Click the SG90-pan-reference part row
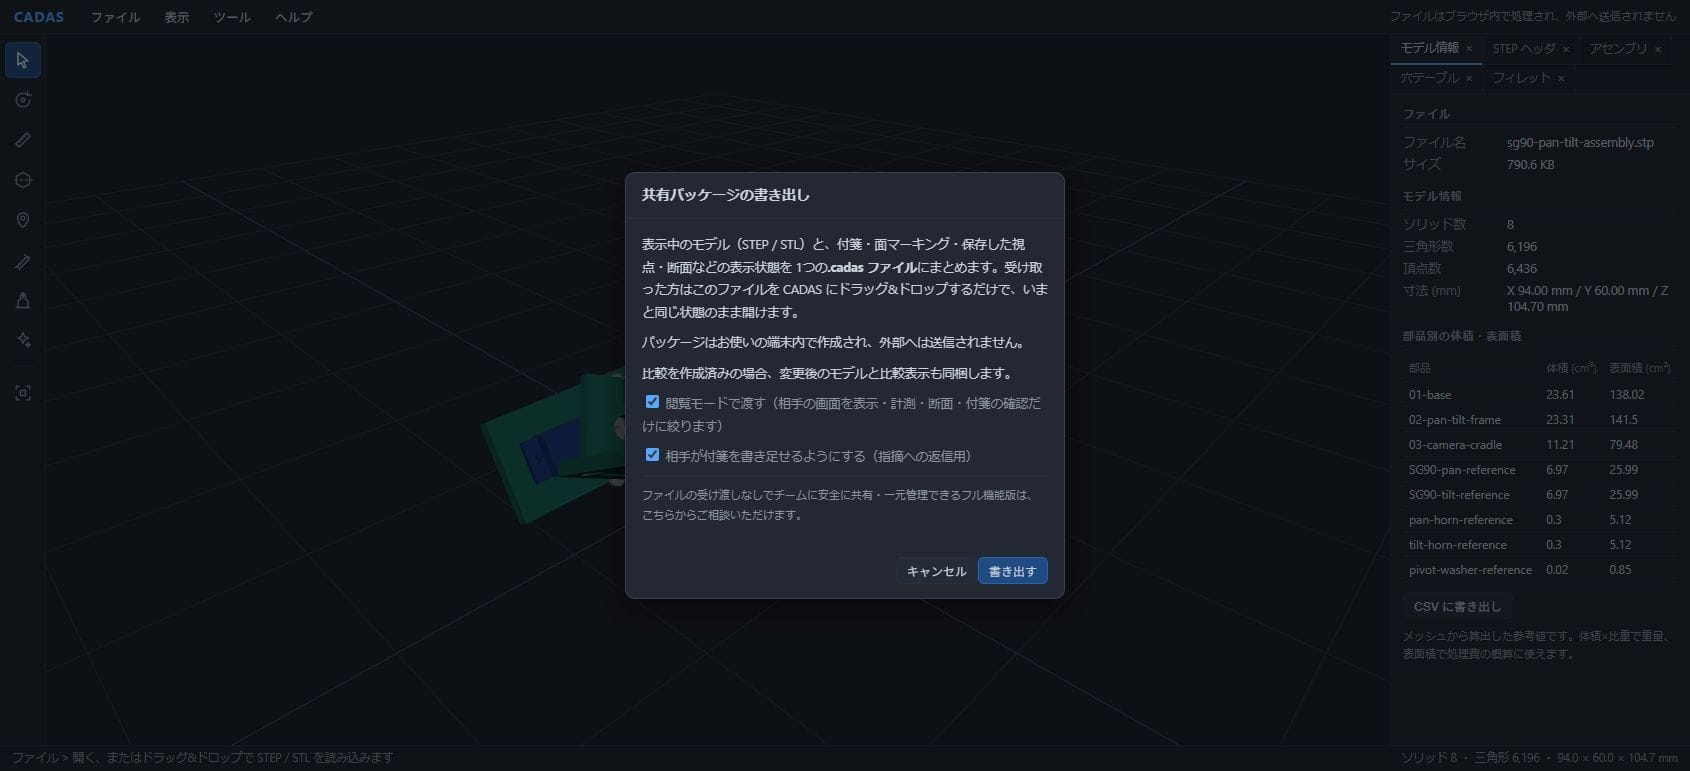1690x771 pixels. 1538,470
